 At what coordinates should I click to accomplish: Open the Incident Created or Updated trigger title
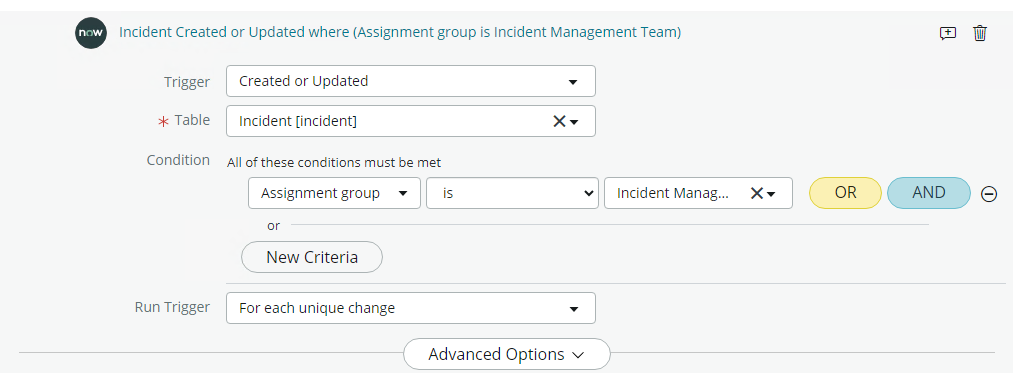400,32
